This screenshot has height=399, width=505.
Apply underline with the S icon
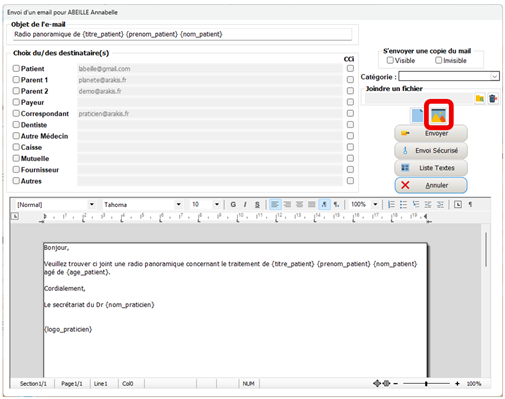pos(257,204)
